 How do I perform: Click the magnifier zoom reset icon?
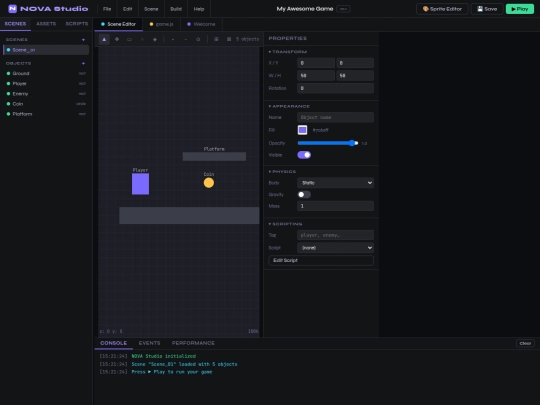(198, 39)
